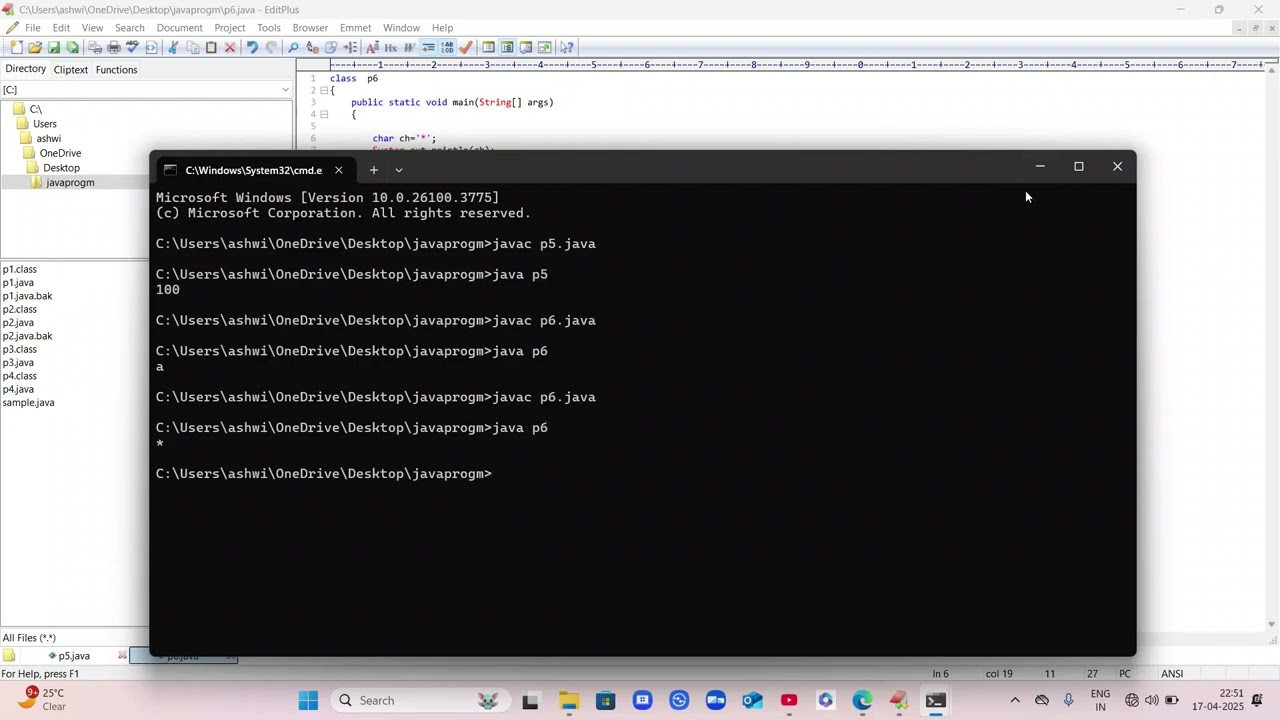Viewport: 1280px width, 720px height.
Task: Select p1.java in the file list
Action: [x=18, y=283]
